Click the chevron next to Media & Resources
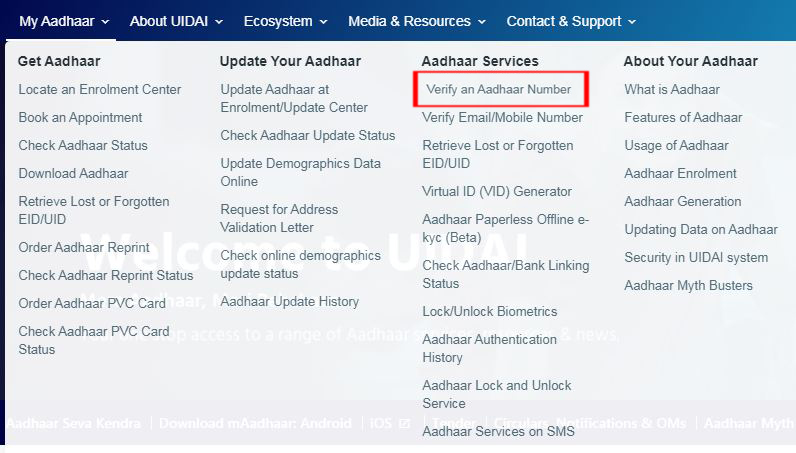This screenshot has height=453, width=796. point(482,22)
